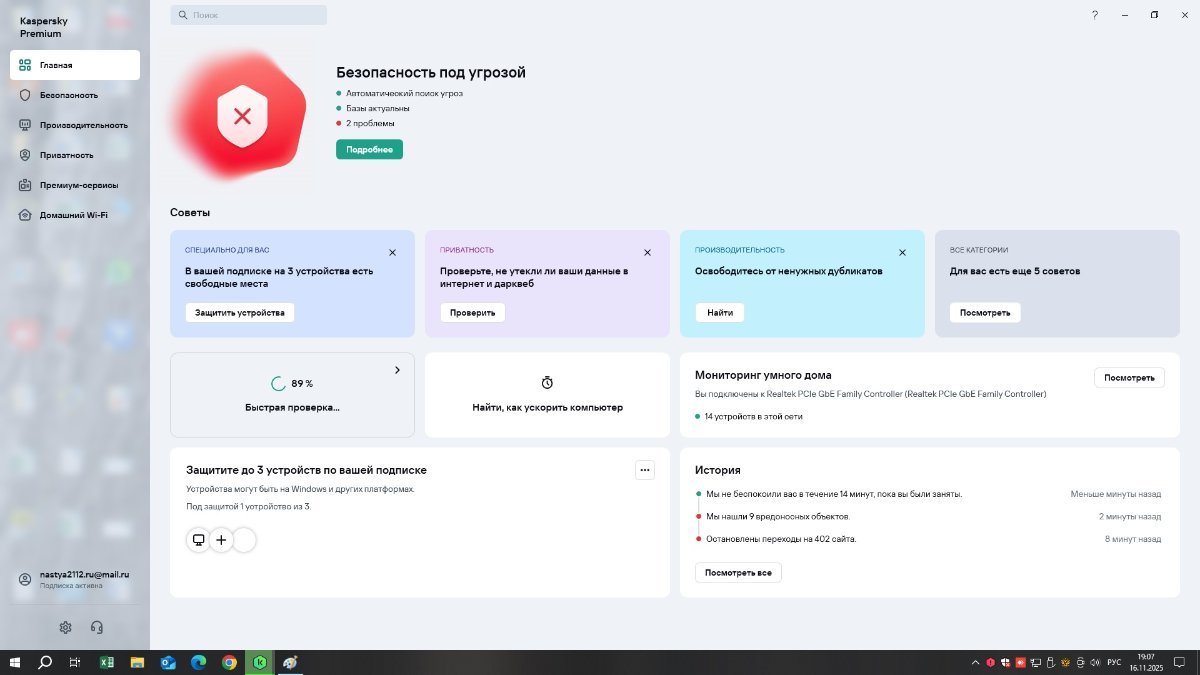Click Посмотреть все in История
1200x675 pixels.
tap(738, 573)
